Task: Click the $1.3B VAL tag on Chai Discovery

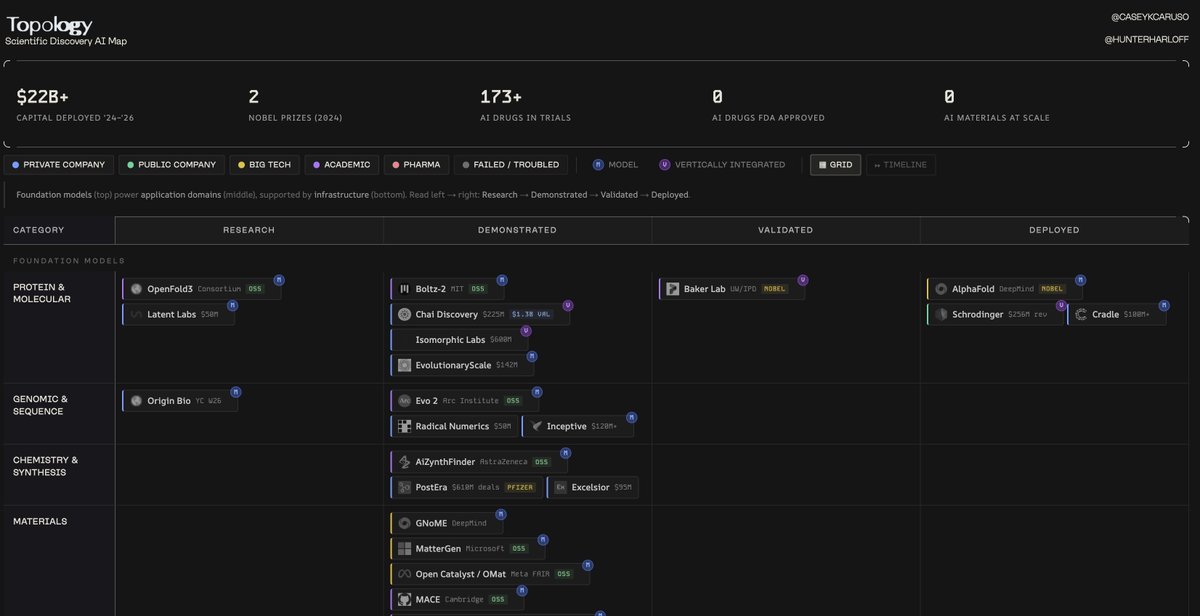Action: 531,314
